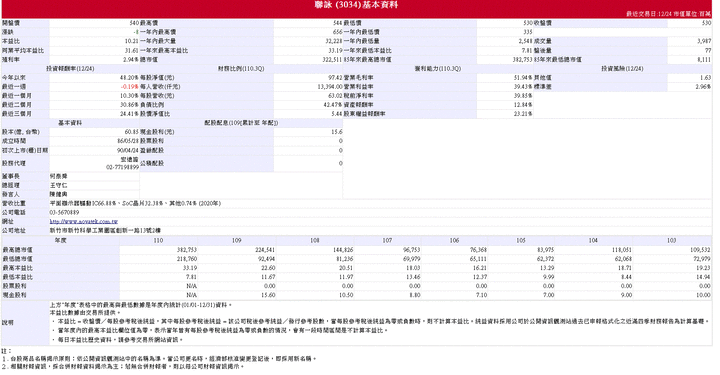The height and width of the screenshot is (375, 720).
Task: Click the 投資風險(12/24) section header
Action: coord(622,68)
